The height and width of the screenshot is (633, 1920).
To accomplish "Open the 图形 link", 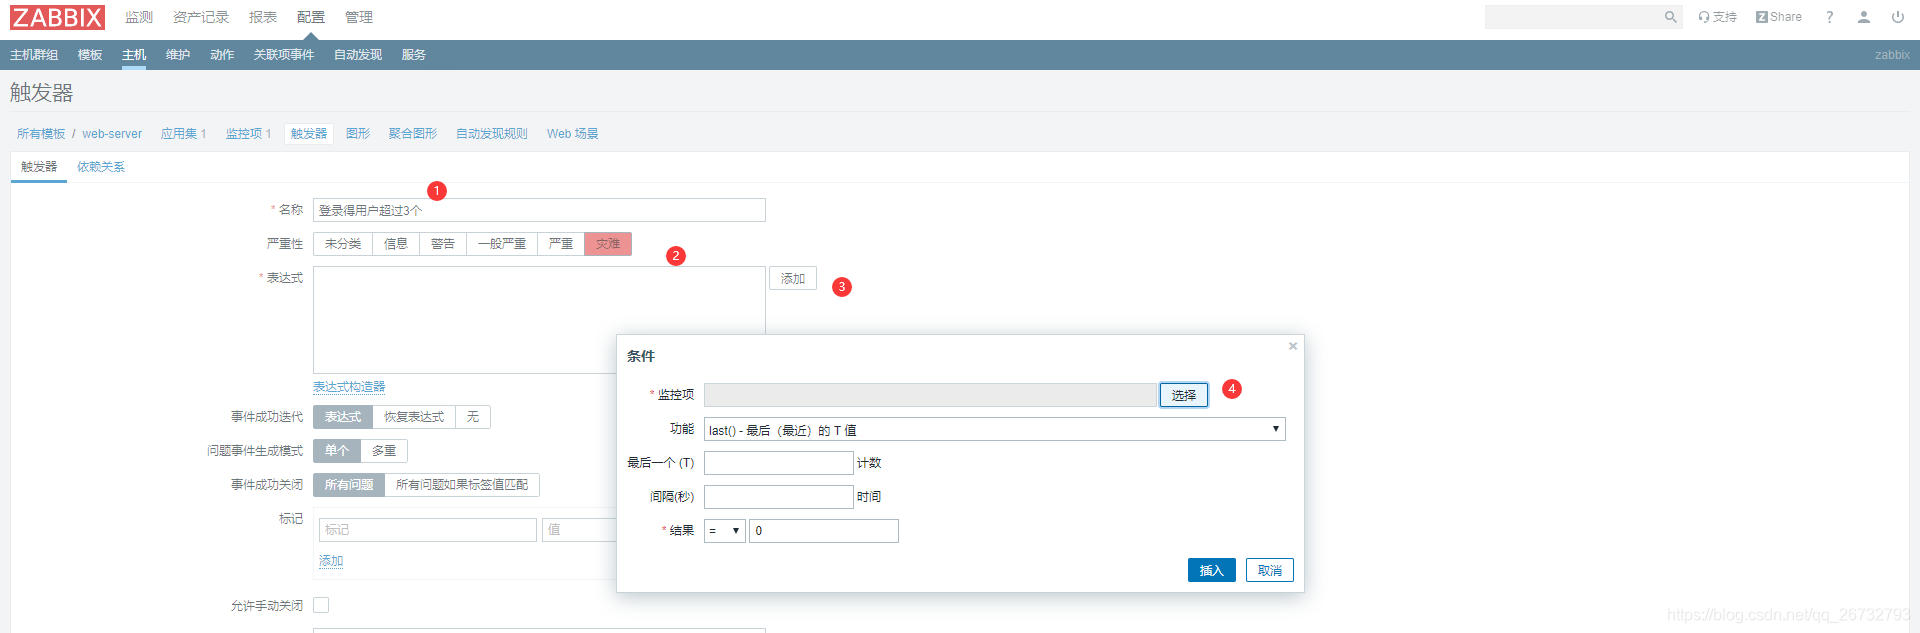I will click(x=358, y=134).
